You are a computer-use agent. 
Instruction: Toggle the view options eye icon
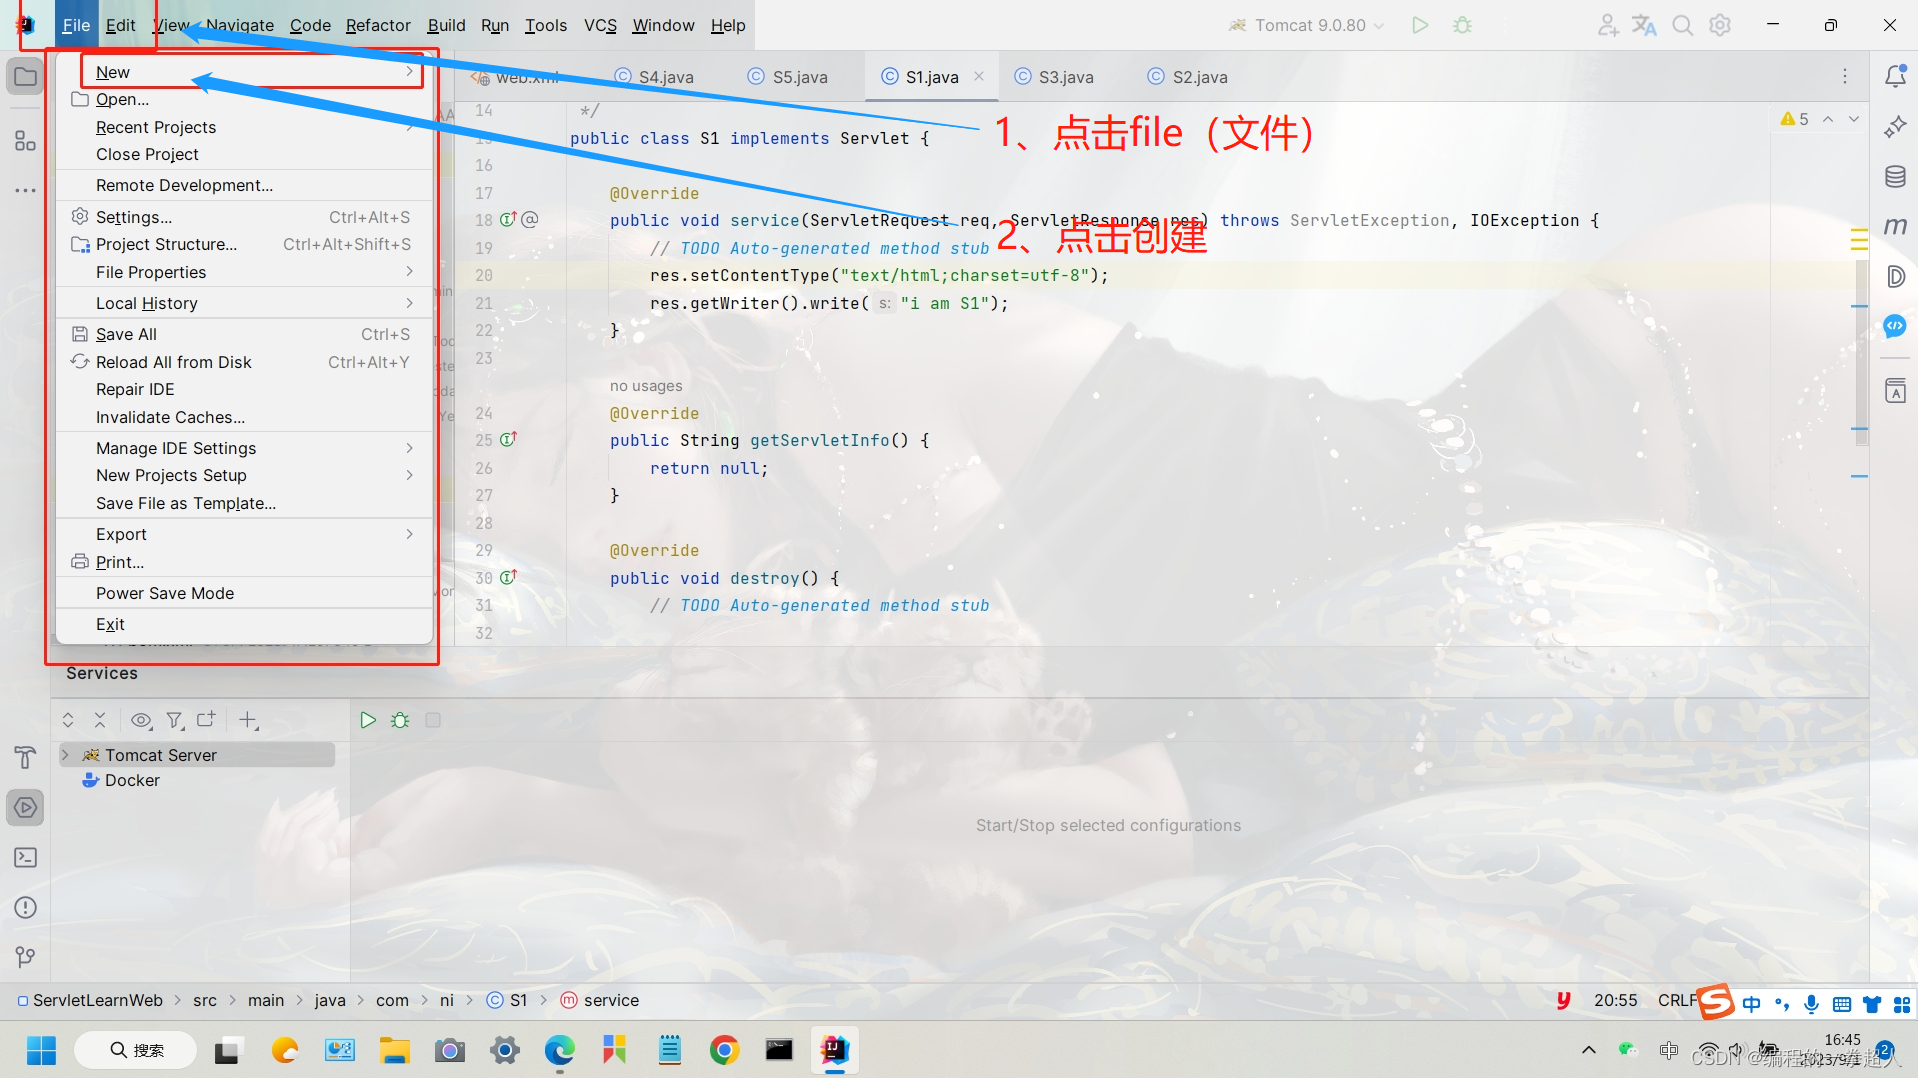pos(141,720)
